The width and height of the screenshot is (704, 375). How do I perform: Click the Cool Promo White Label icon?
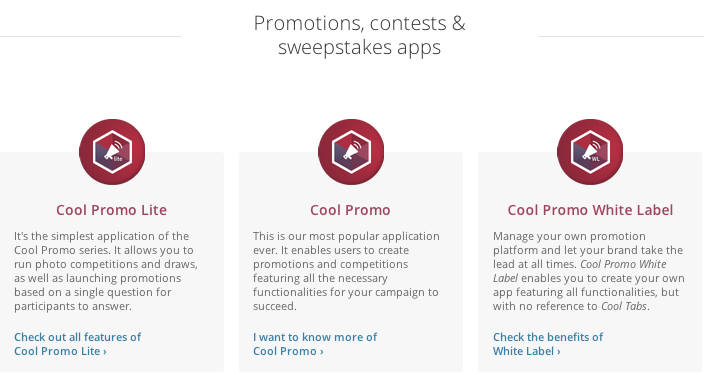point(590,152)
